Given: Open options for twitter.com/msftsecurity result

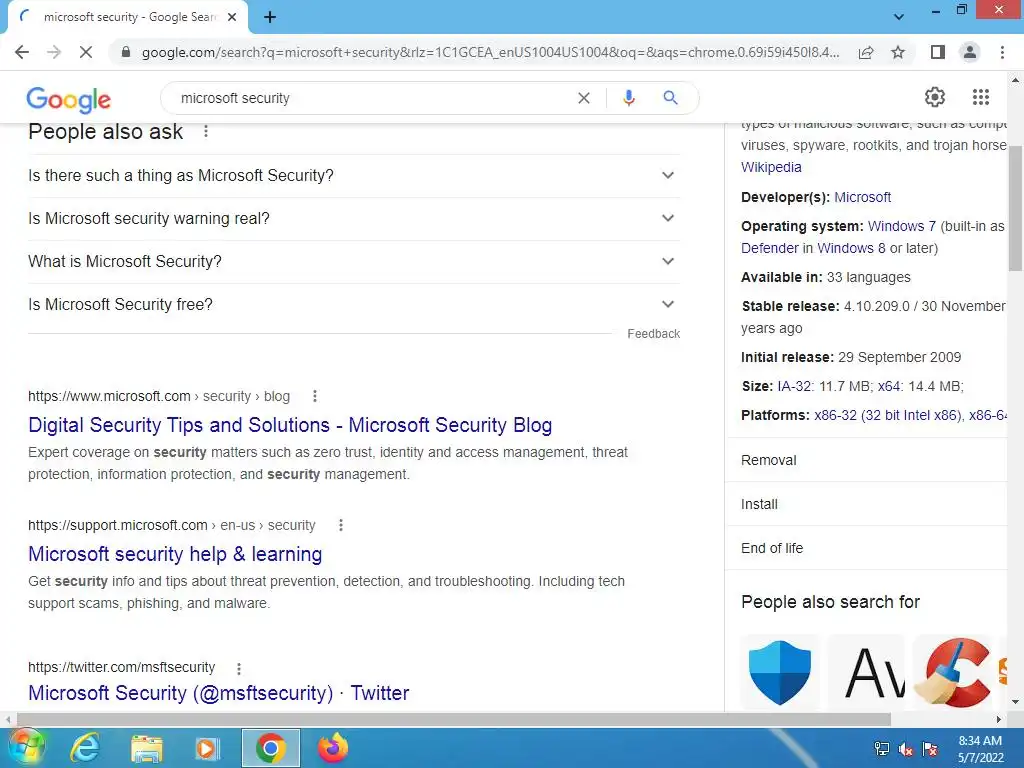Looking at the screenshot, I should [x=239, y=668].
